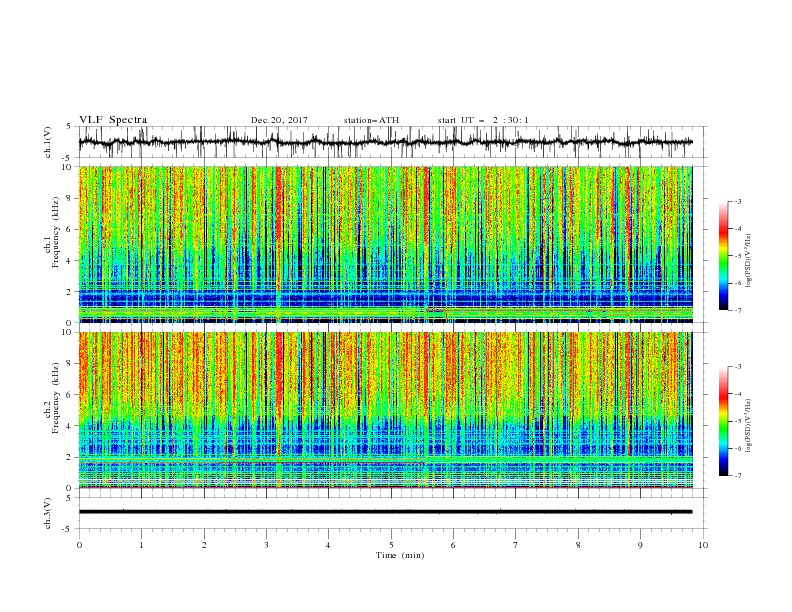Click the ch.3 flat waveform trace
Screen dimensions: 792x612
point(385,512)
